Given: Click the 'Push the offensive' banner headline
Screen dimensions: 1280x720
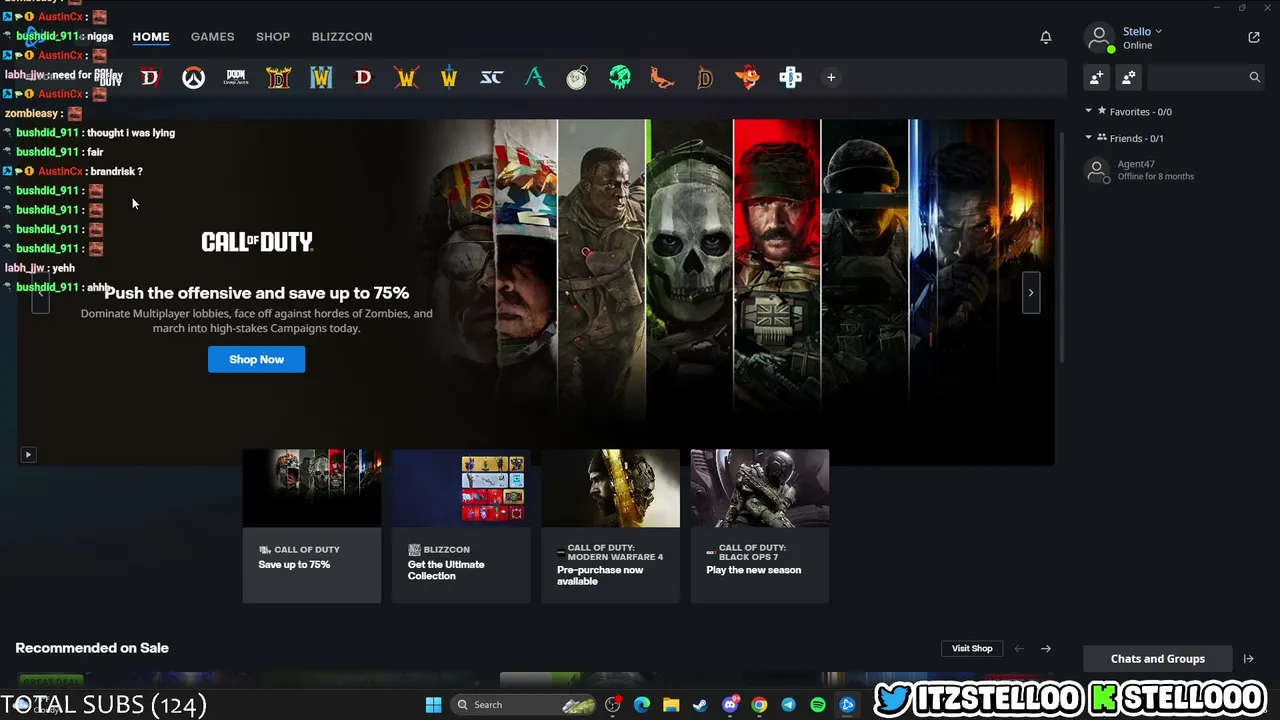Looking at the screenshot, I should coord(257,293).
